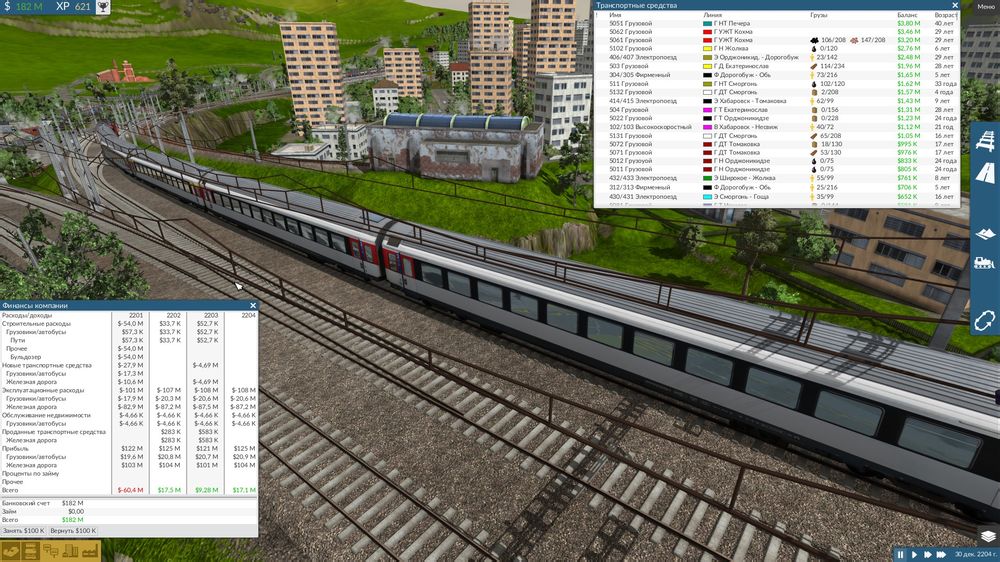The width and height of the screenshot is (1000, 562).
Task: Click green swatch of Э Широкое - Жолква line
Action: [707, 179]
